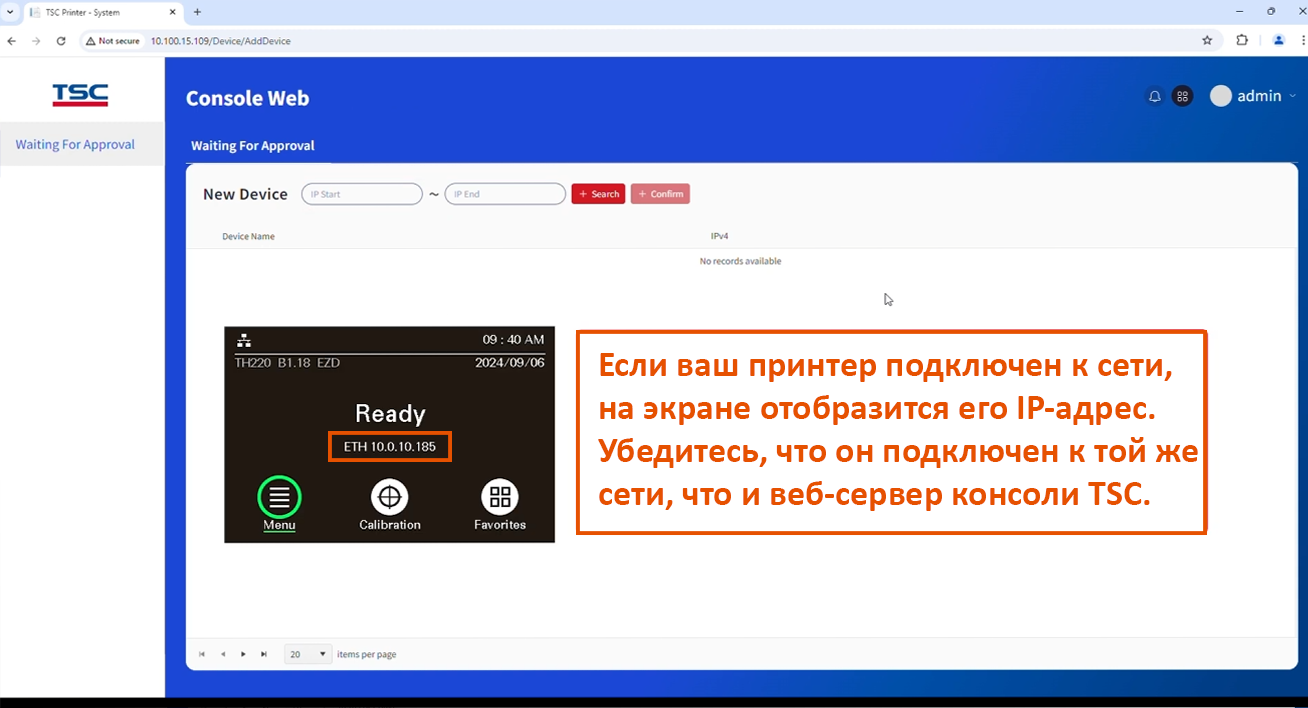Click the browser back arrow
The image size is (1308, 708).
(x=12, y=41)
